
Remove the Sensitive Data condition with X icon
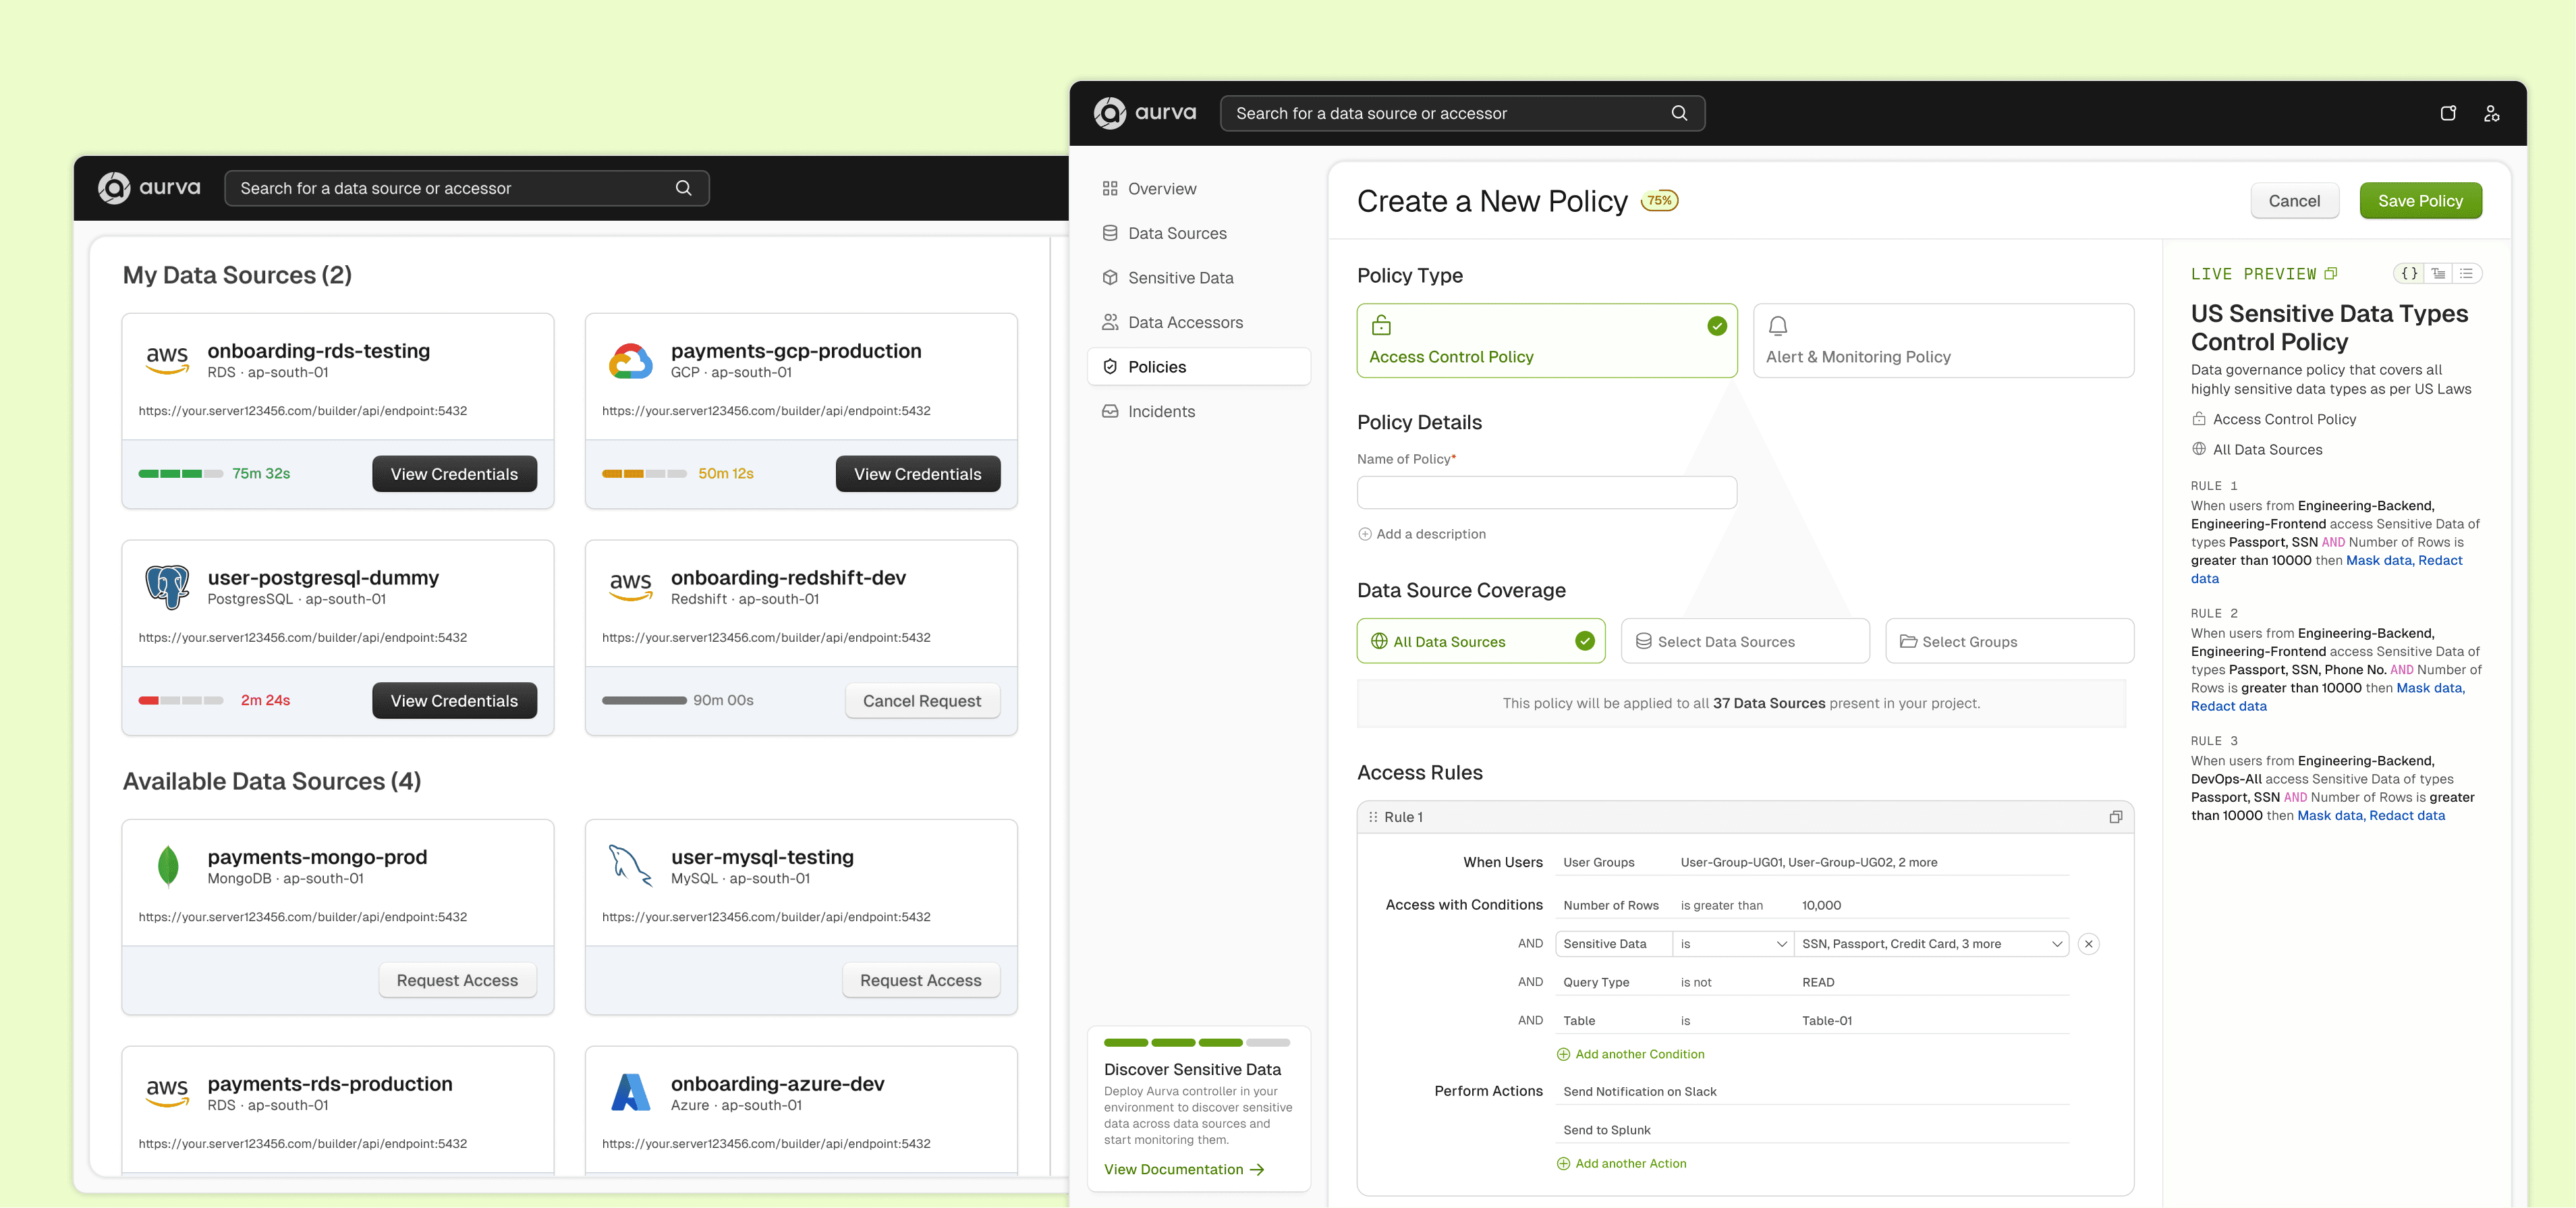click(2088, 943)
